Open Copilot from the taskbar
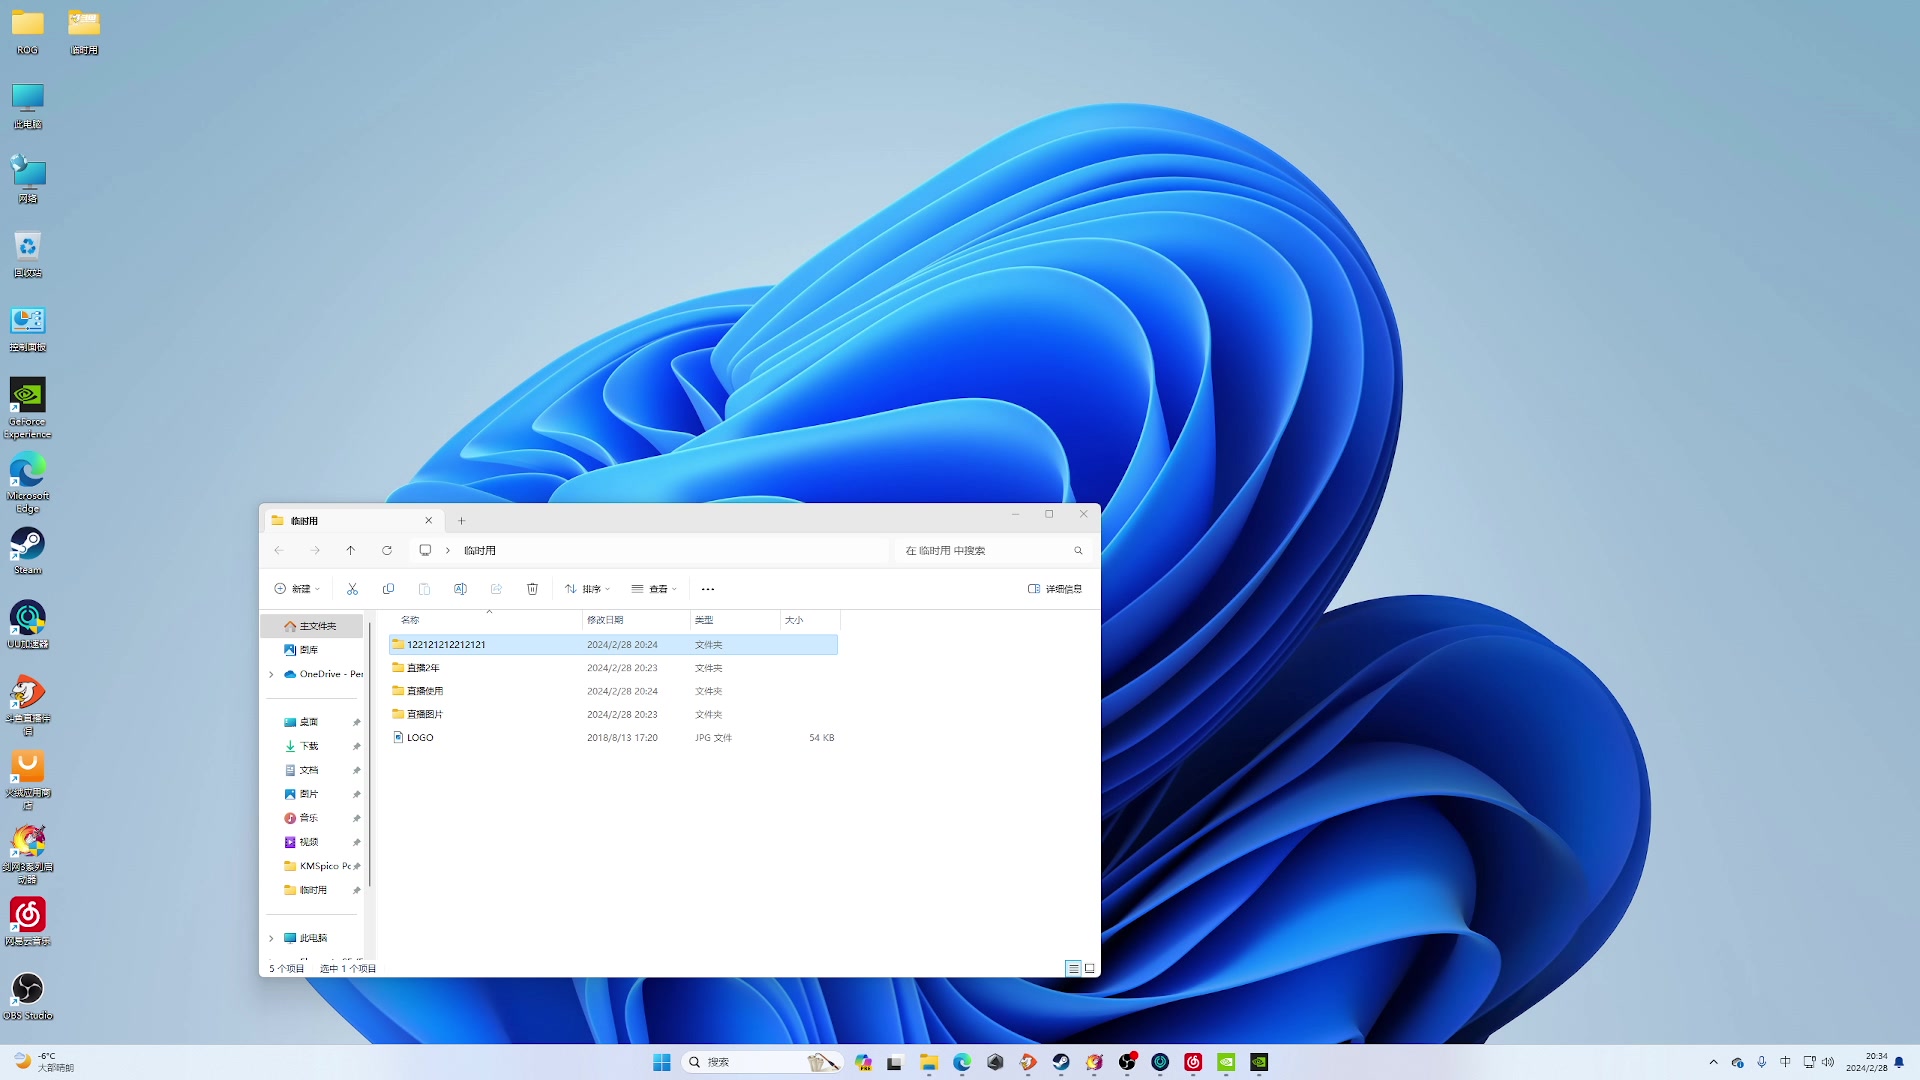The image size is (1920, 1080). point(863,1062)
